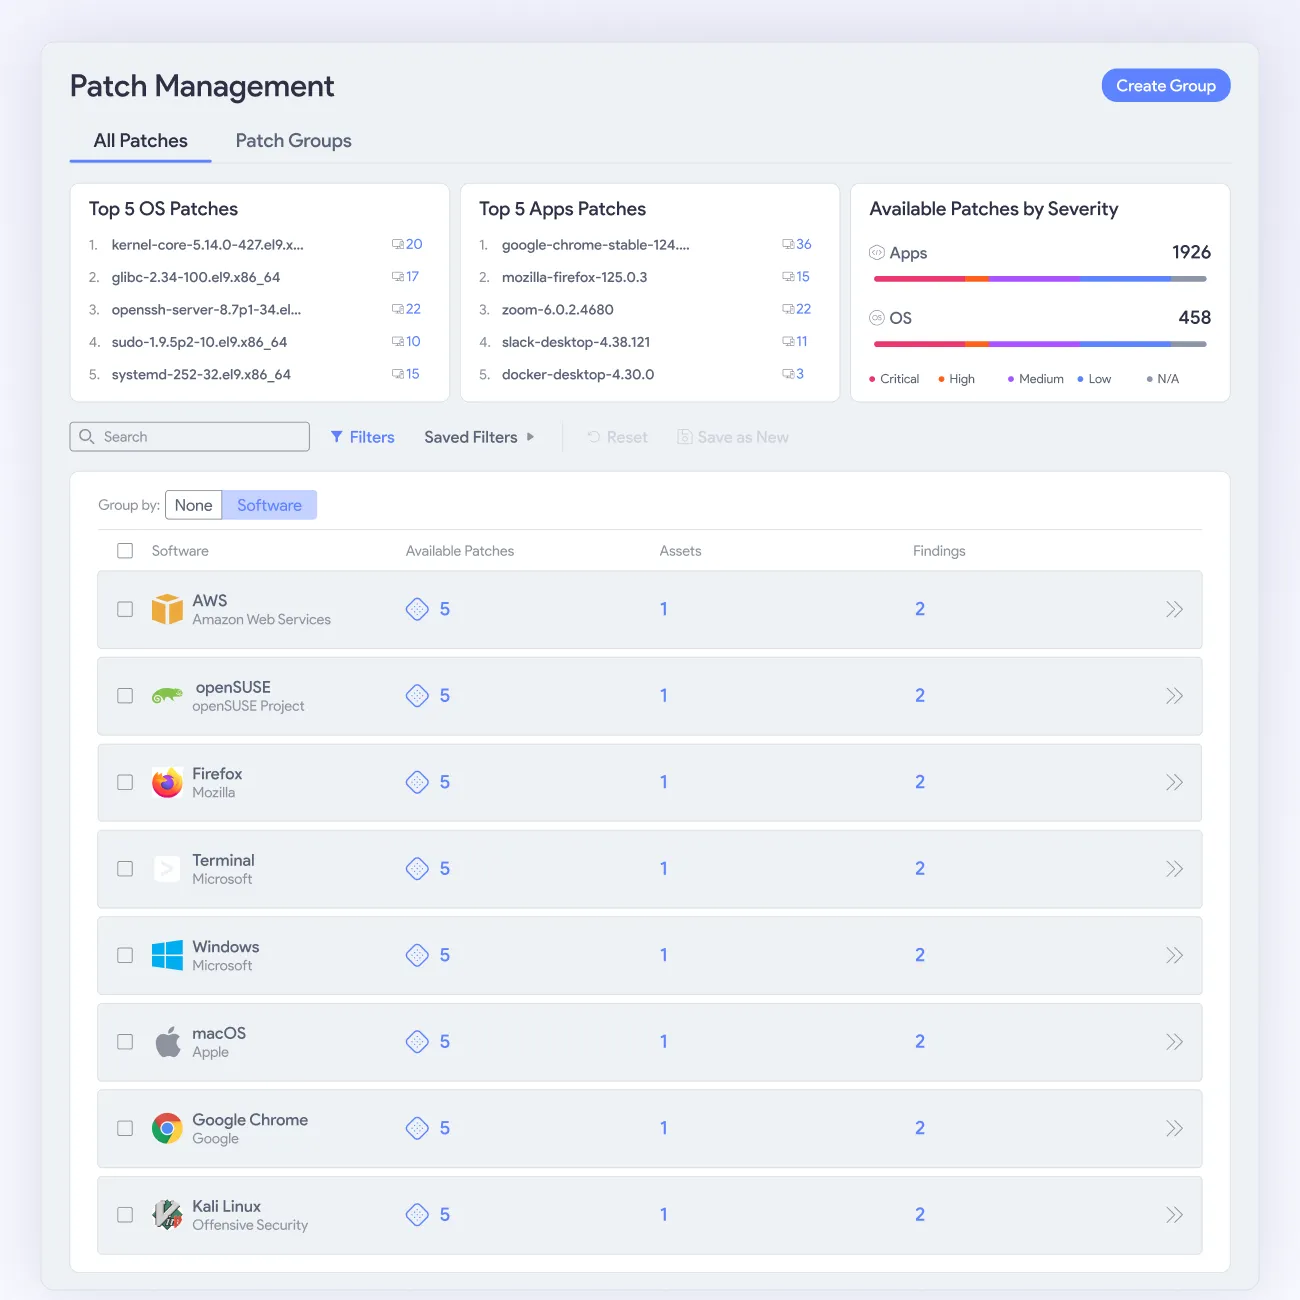Click the device icon next to google-chrome-stable count
Screen dimensions: 1300x1300
(788, 244)
